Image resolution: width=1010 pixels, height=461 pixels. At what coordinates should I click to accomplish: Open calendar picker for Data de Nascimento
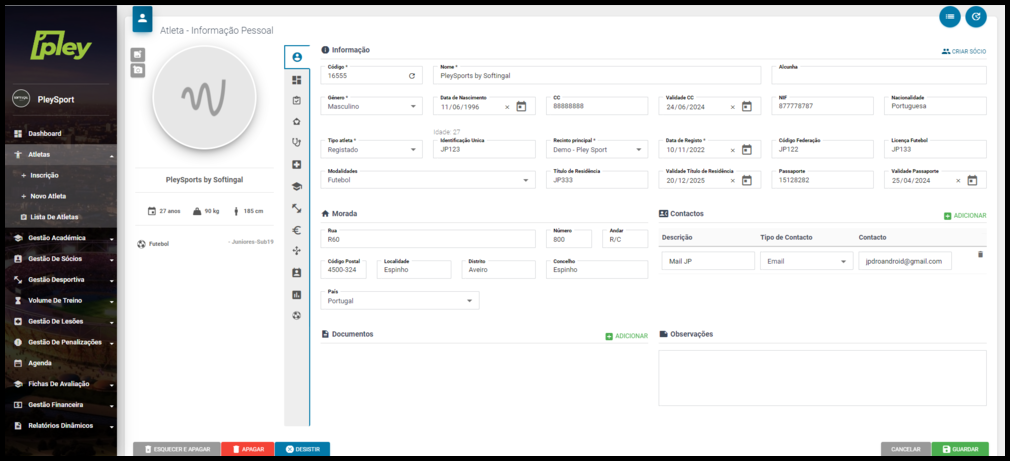[521, 106]
